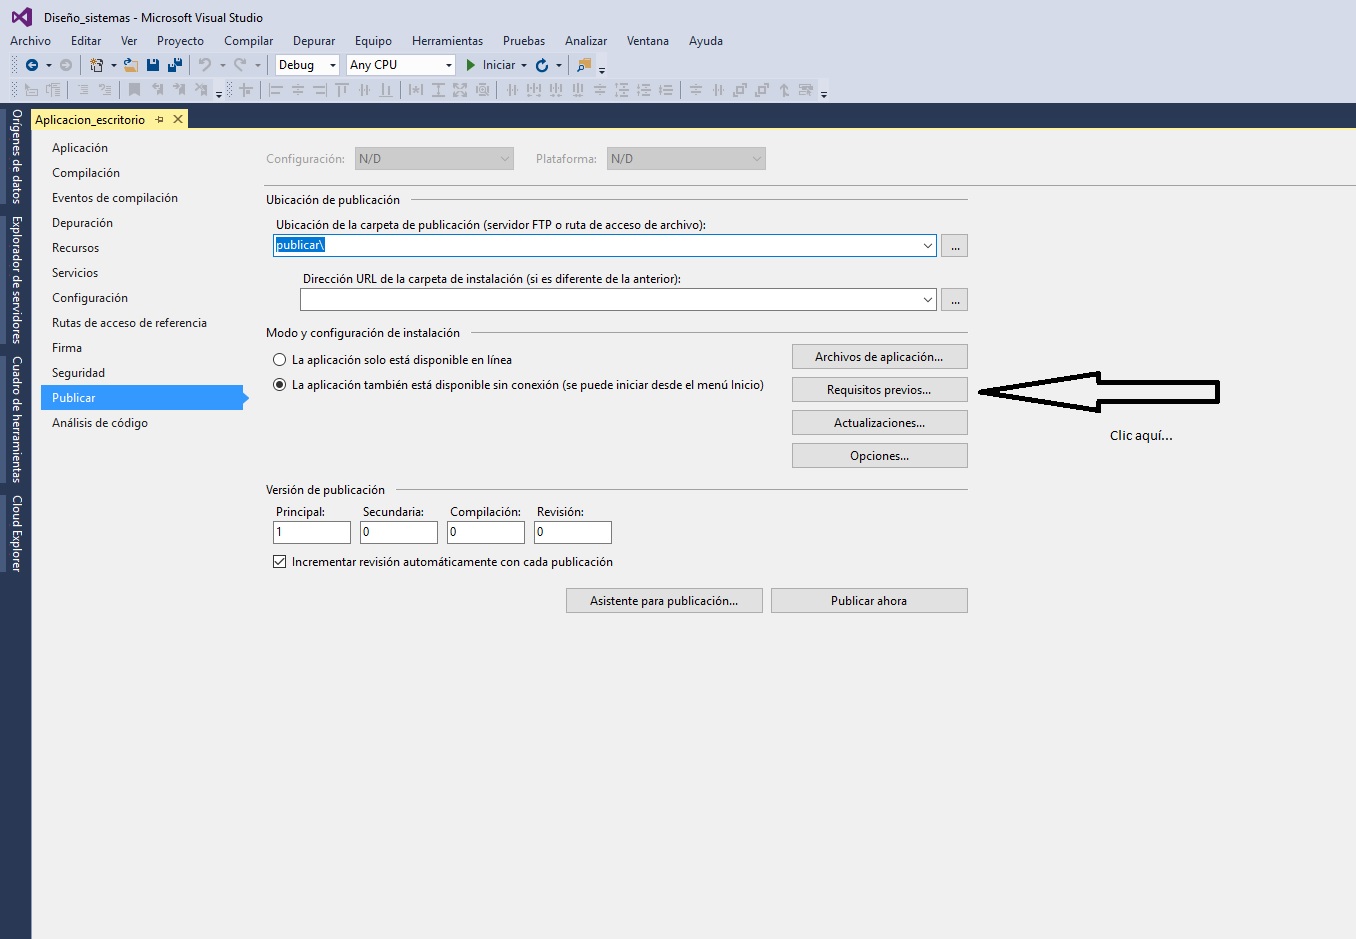The height and width of the screenshot is (939, 1356).
Task: Switch to the Seguridad settings tab
Action: (78, 373)
